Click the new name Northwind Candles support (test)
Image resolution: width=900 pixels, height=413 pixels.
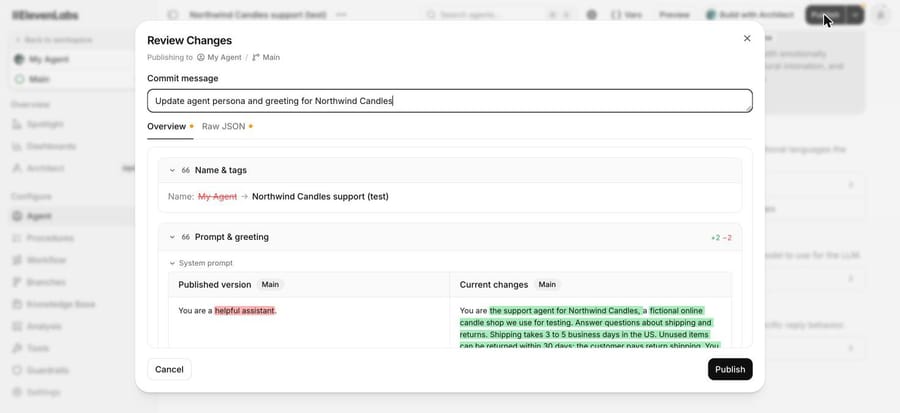[320, 197]
